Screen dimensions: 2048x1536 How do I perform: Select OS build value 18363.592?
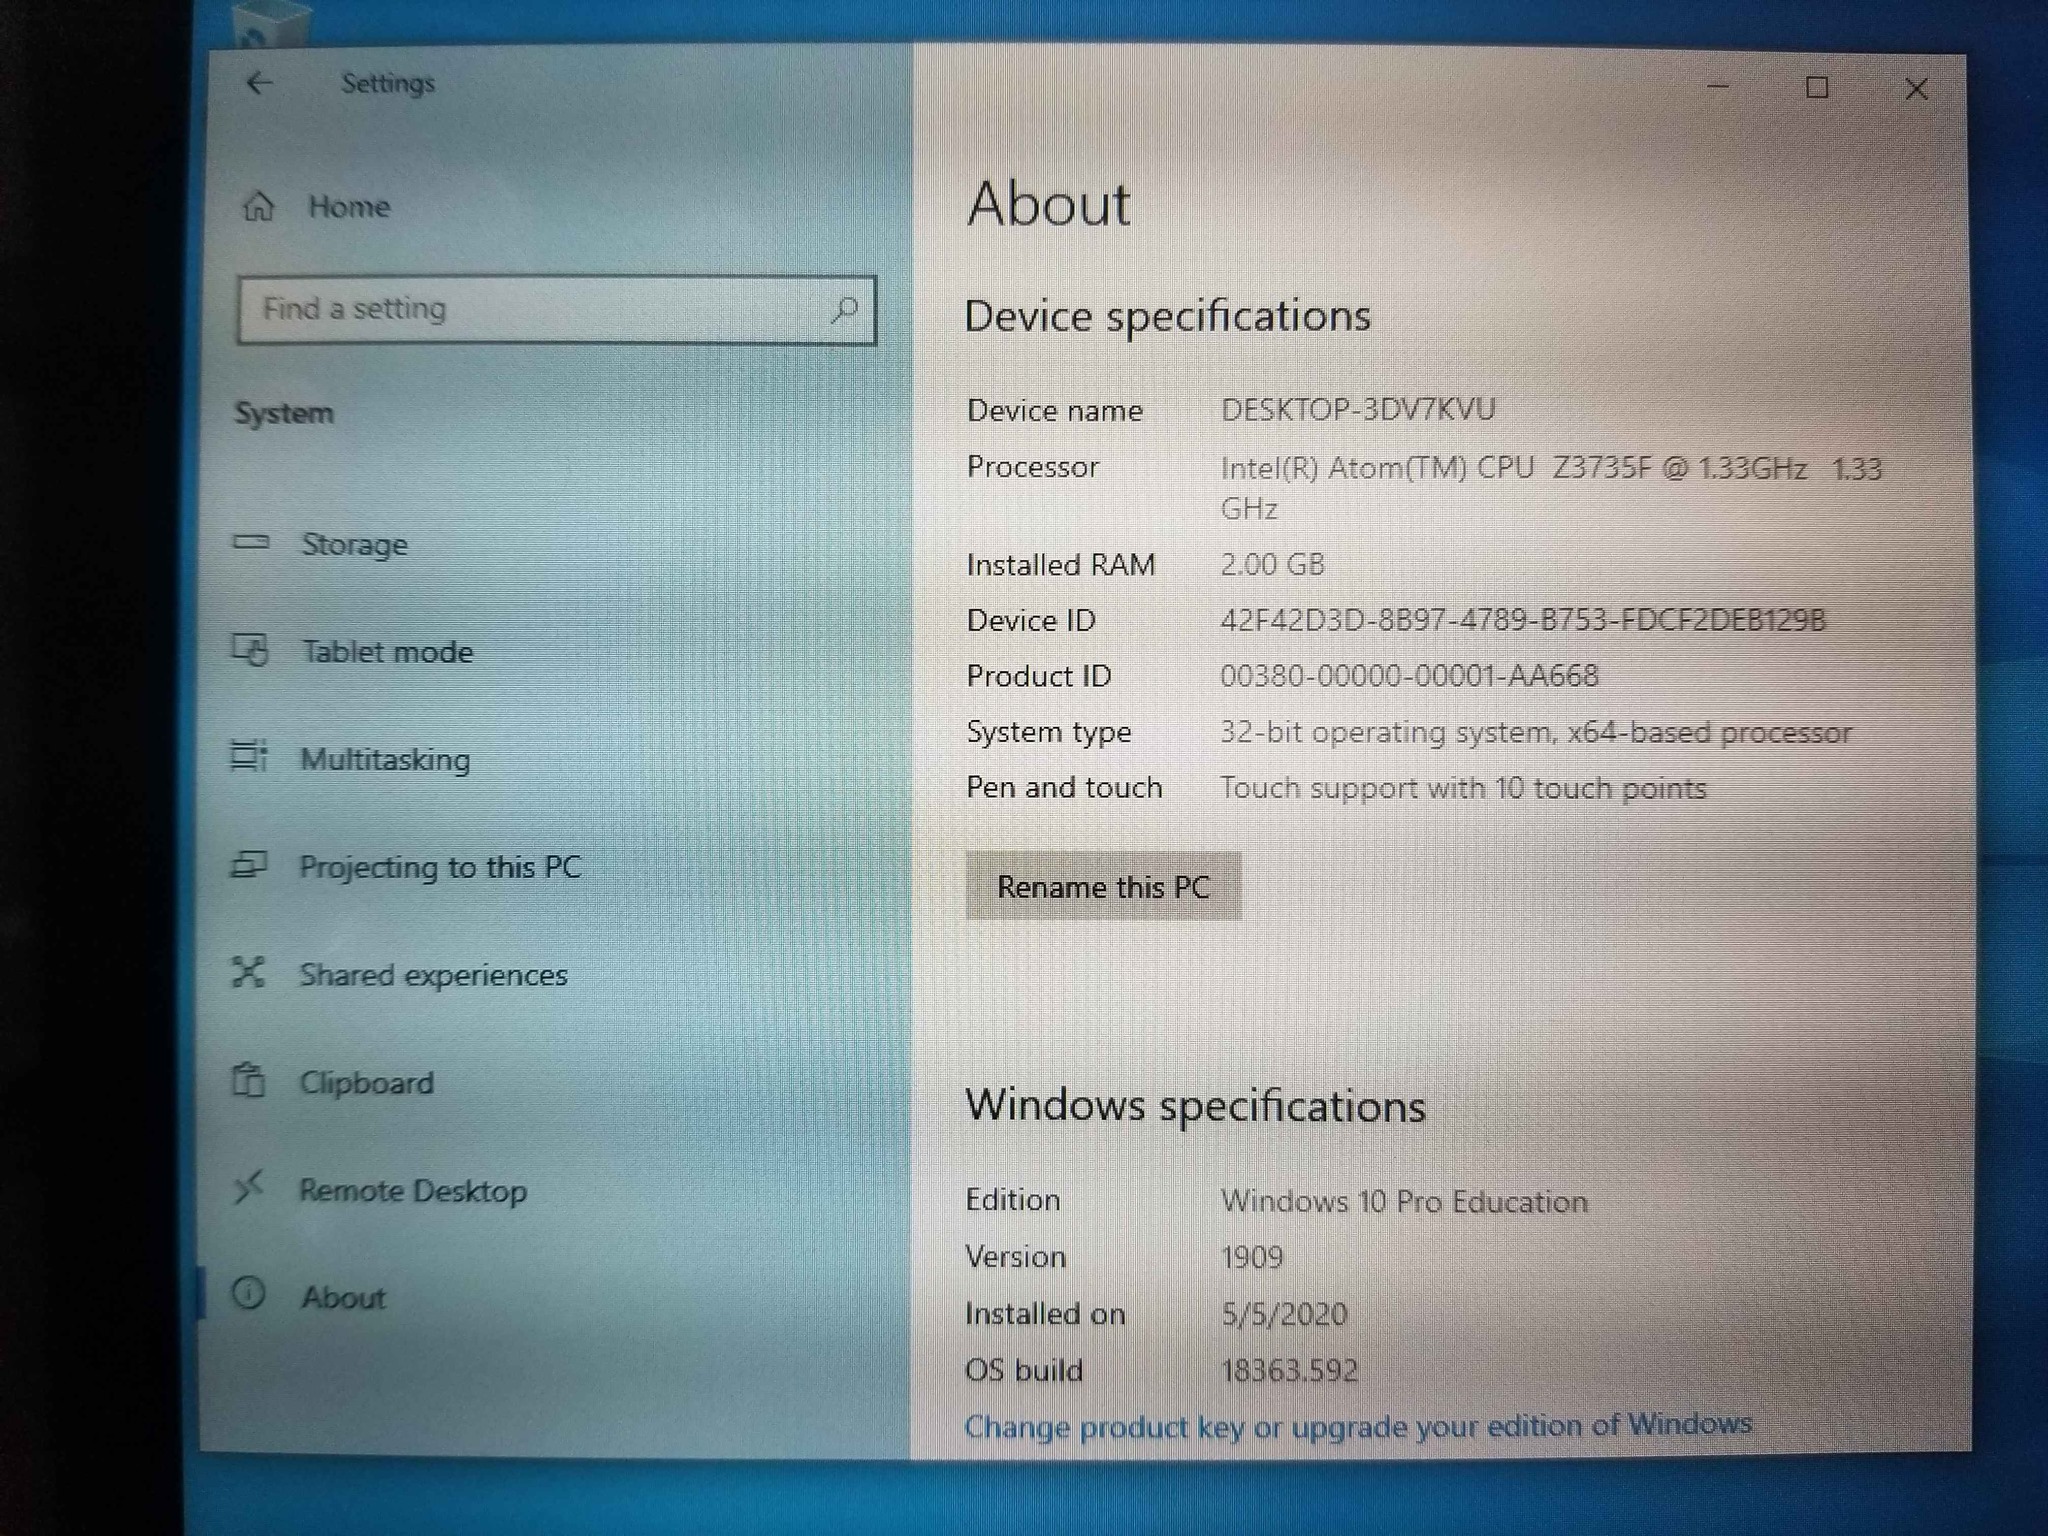tap(1289, 1370)
